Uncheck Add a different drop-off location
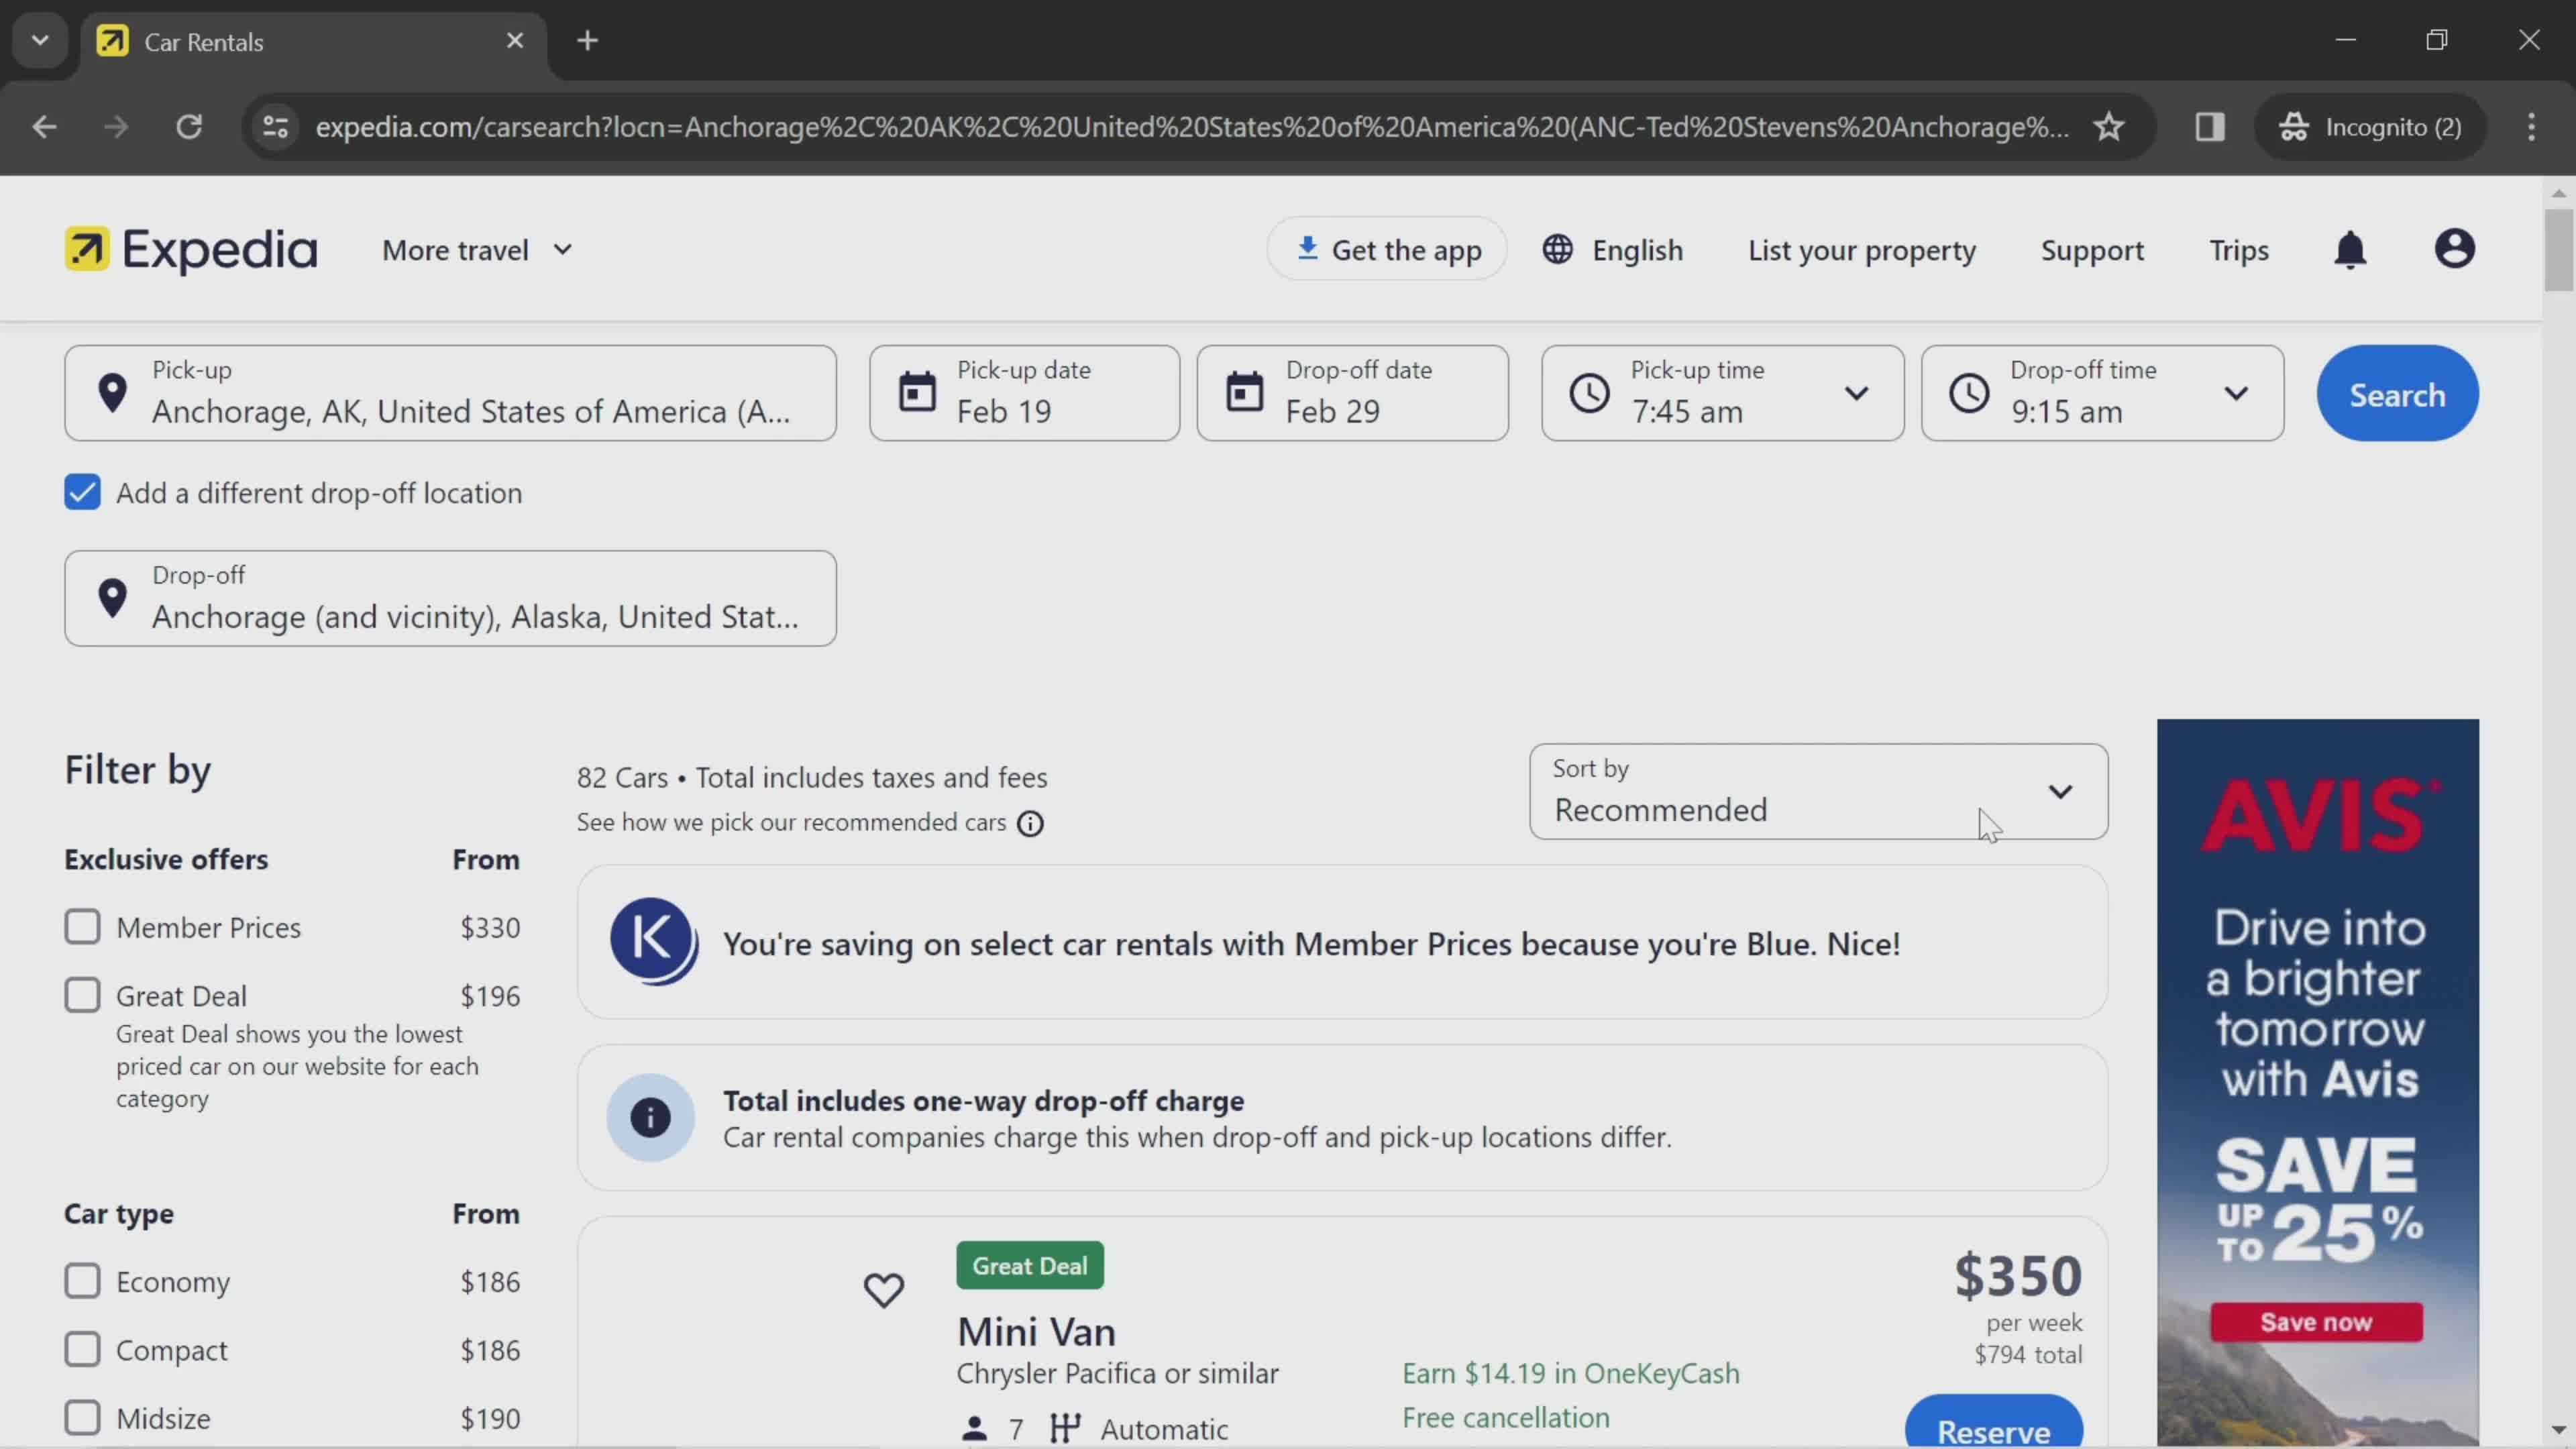This screenshot has width=2576, height=1449. [82, 492]
